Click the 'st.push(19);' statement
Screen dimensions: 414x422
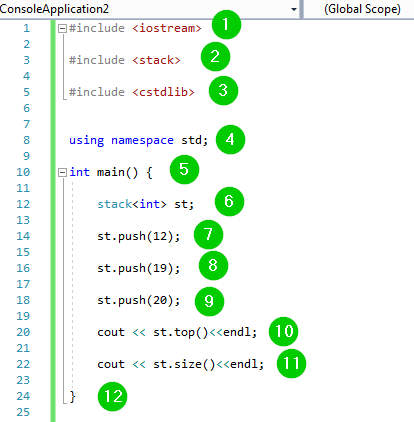click(139, 268)
